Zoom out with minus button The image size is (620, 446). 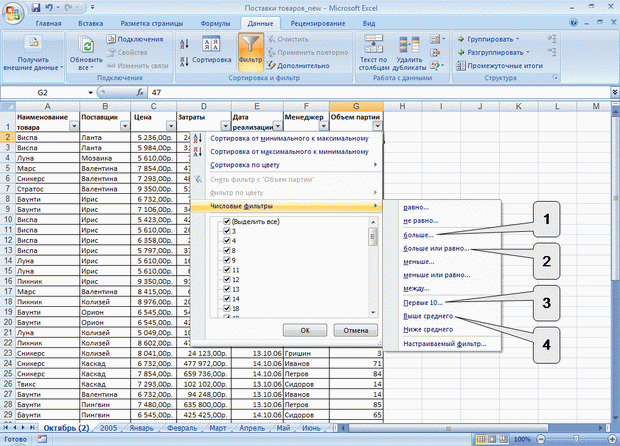point(541,439)
